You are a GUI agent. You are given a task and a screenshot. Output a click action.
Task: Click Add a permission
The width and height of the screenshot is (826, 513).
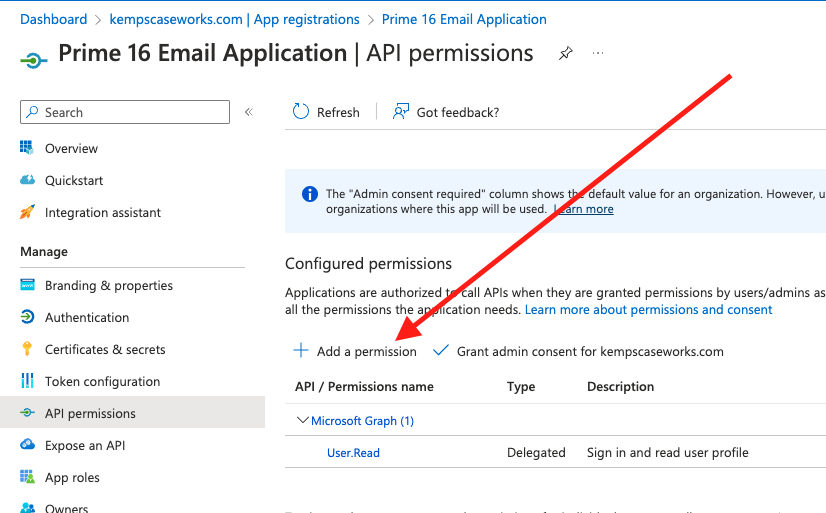[x=355, y=351]
